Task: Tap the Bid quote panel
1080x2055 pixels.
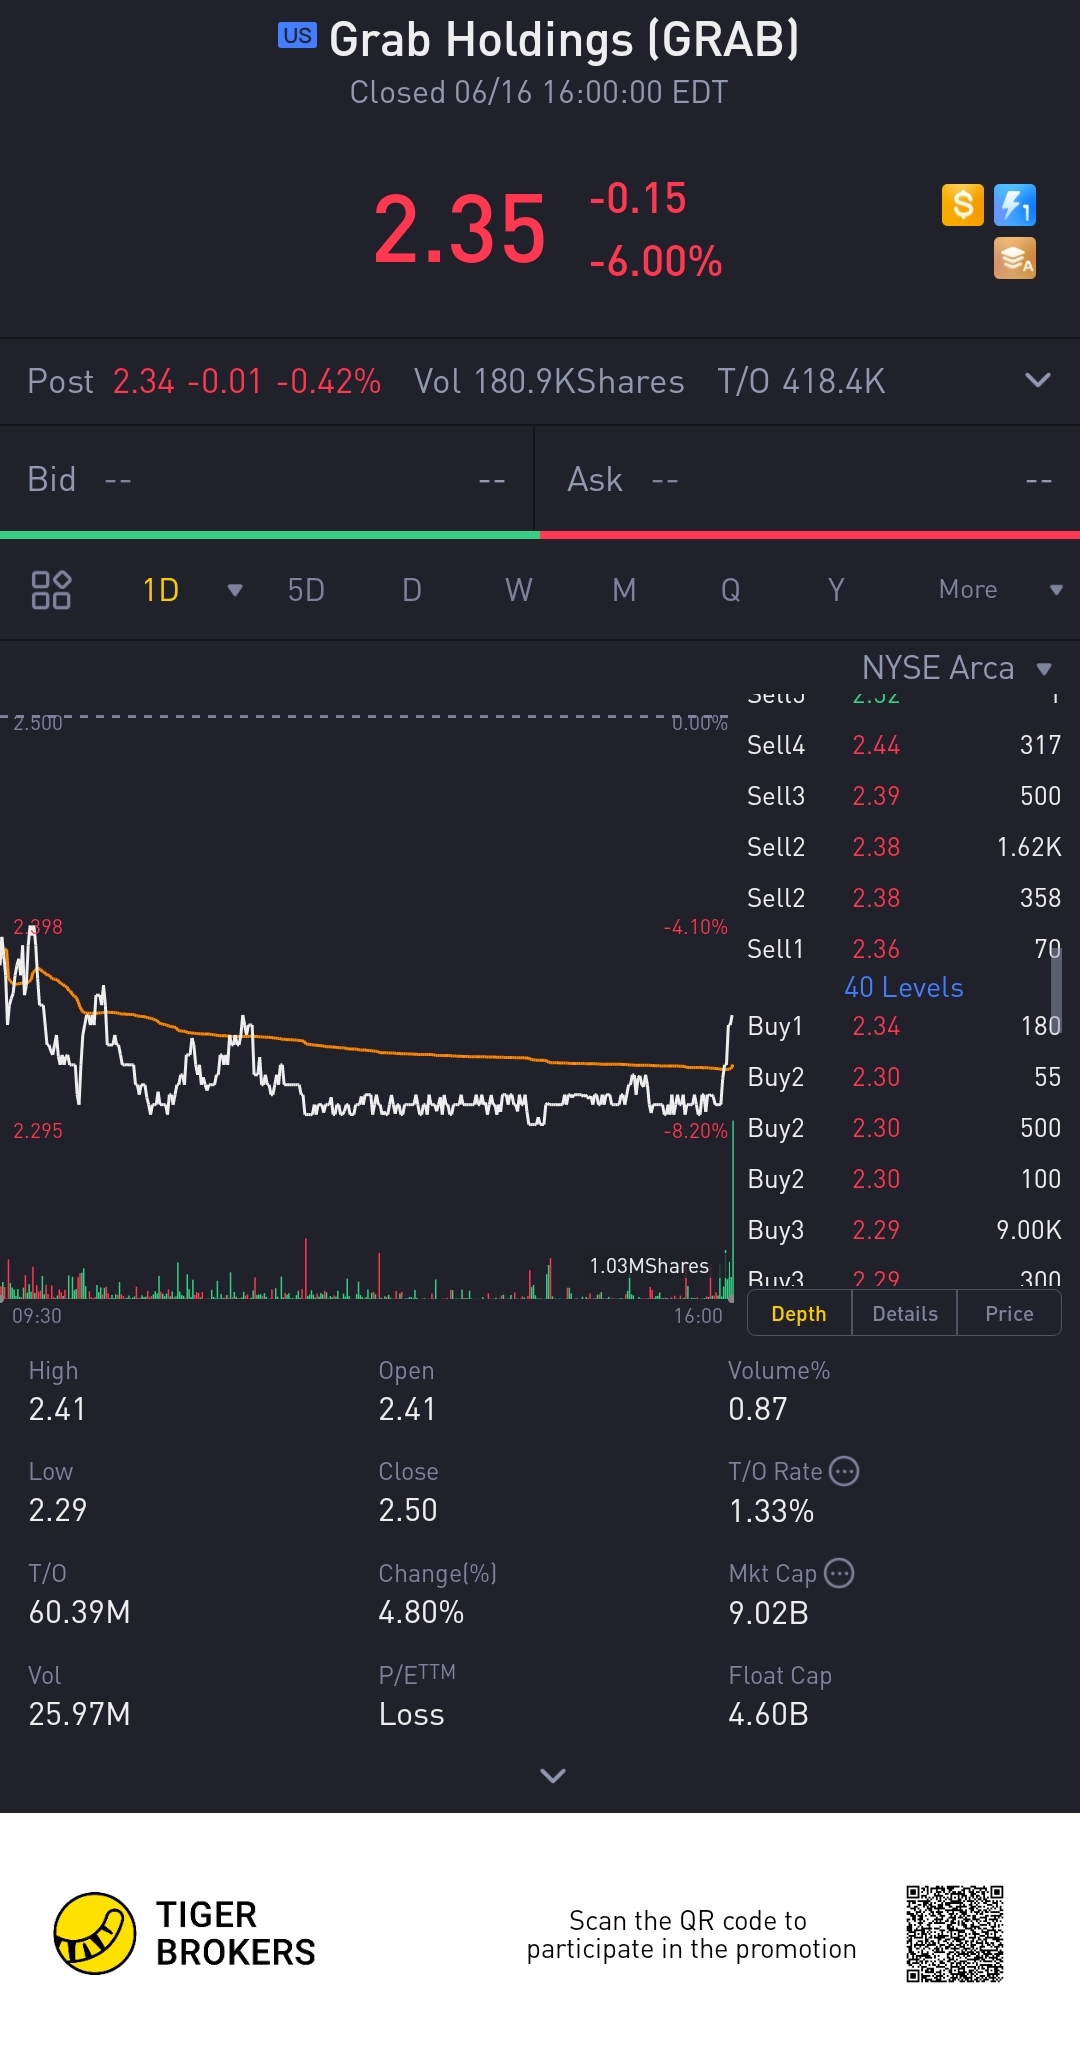Action: (x=267, y=480)
